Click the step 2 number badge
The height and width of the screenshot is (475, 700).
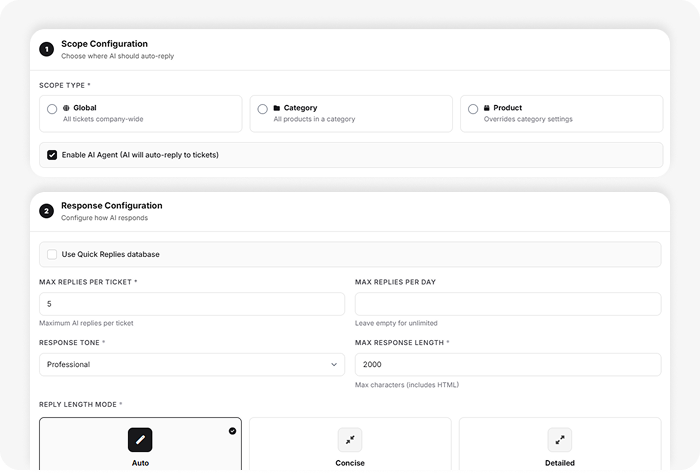click(46, 211)
